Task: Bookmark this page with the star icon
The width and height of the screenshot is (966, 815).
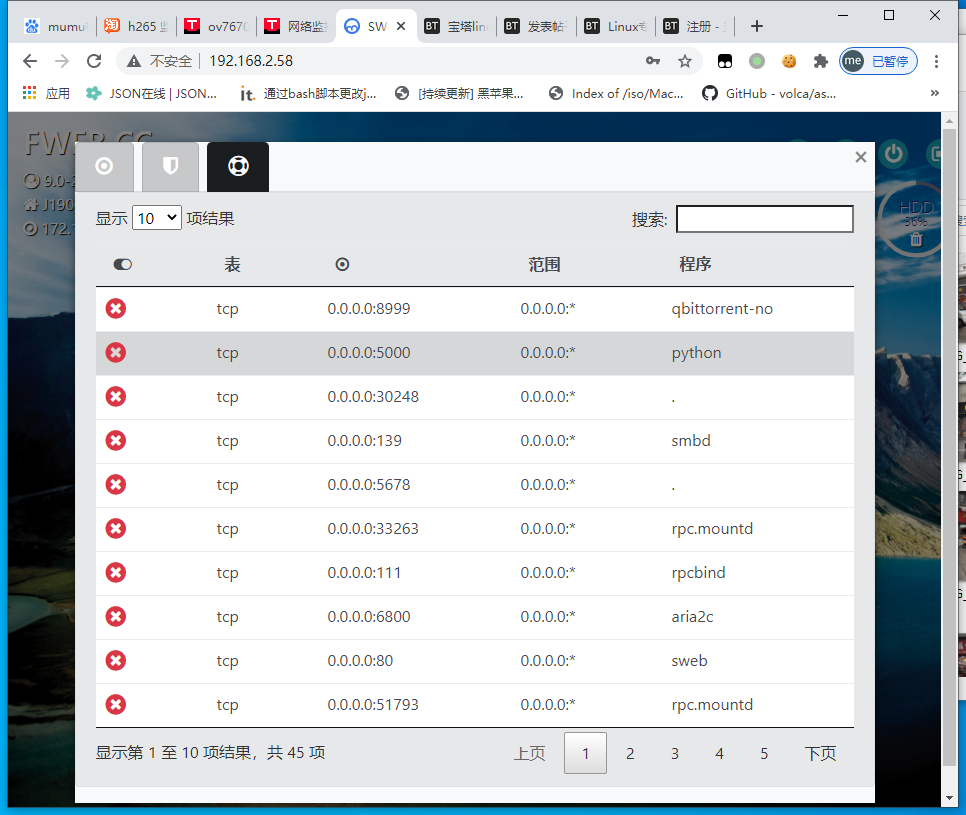Action: (685, 61)
